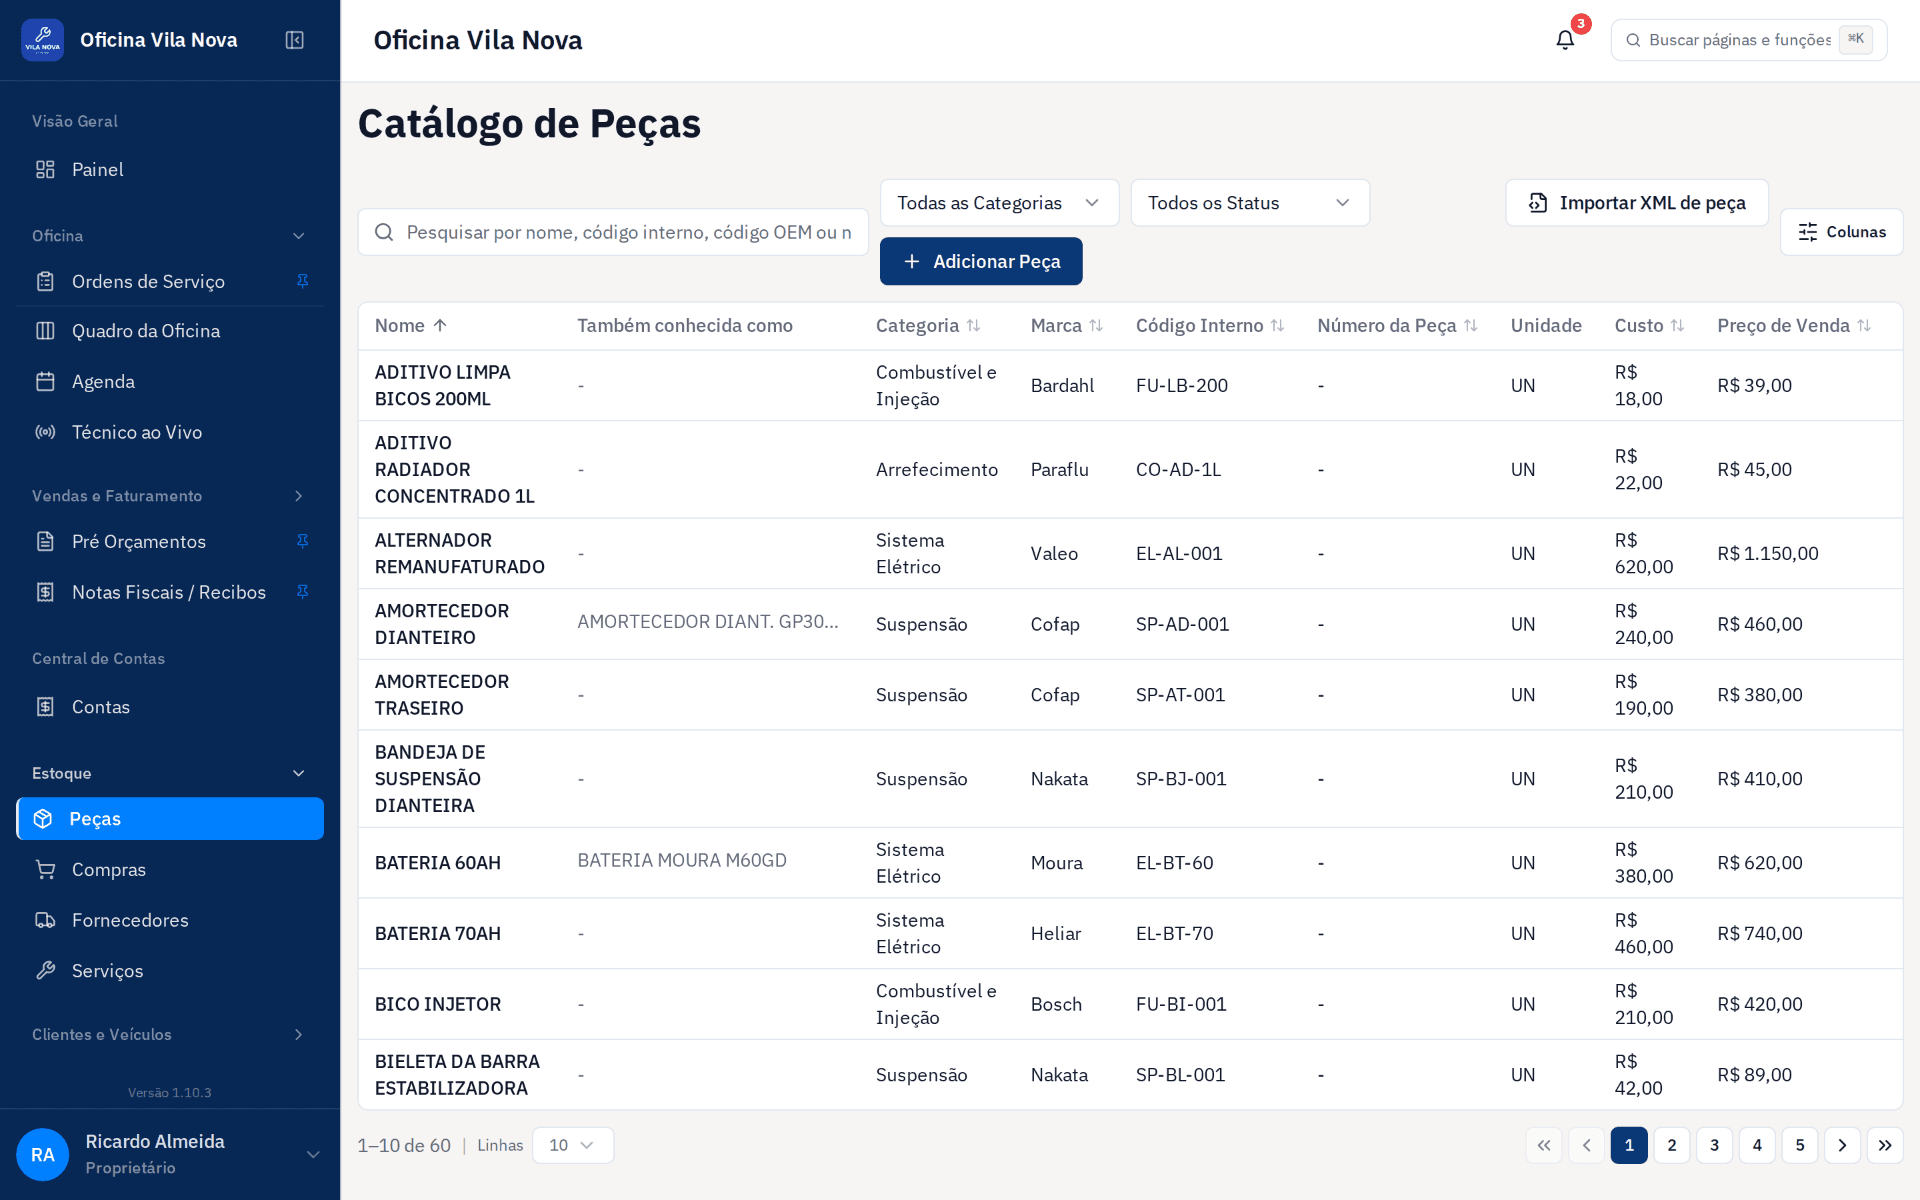1920x1200 pixels.
Task: Go to next page chevron
Action: (x=1842, y=1145)
